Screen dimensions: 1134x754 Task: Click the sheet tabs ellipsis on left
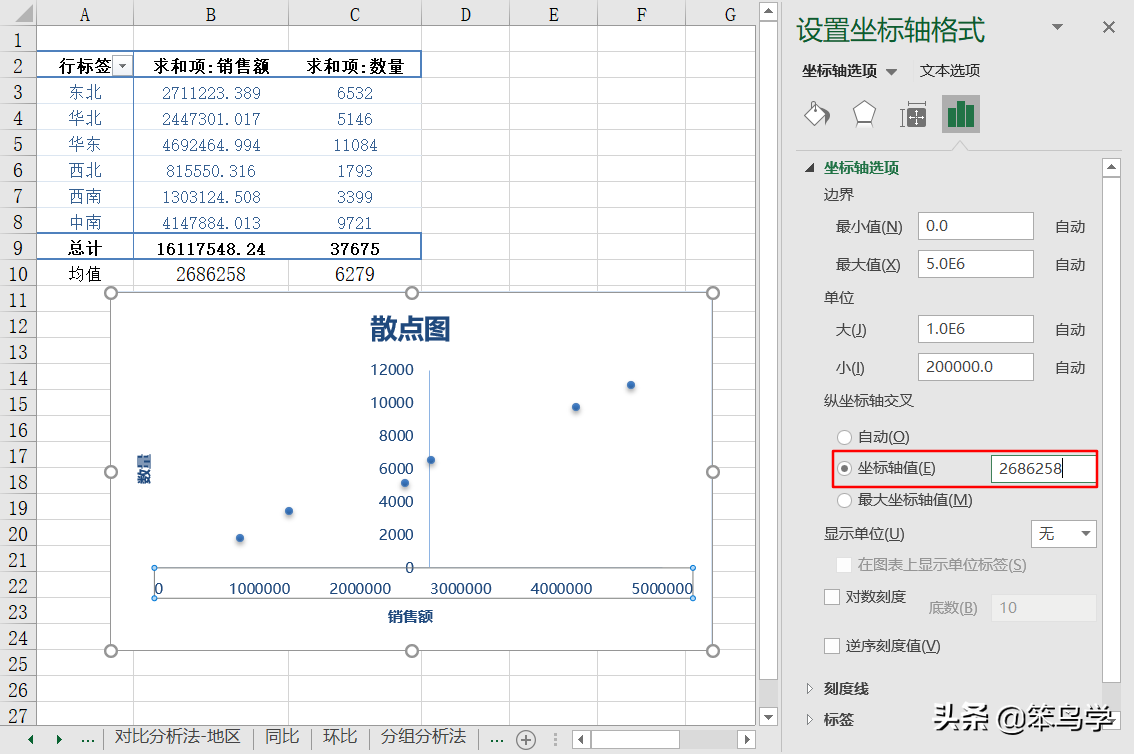88,739
